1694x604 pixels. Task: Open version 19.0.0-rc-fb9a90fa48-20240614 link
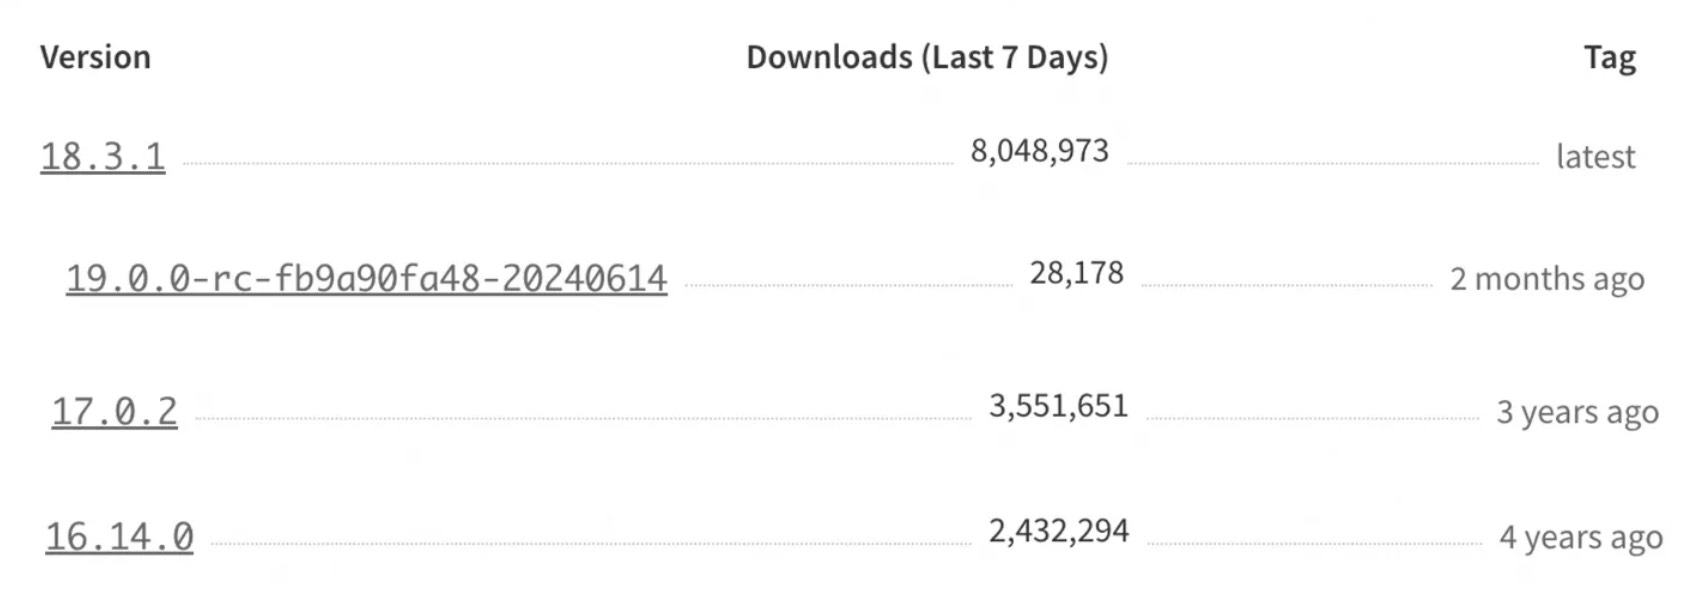366,278
